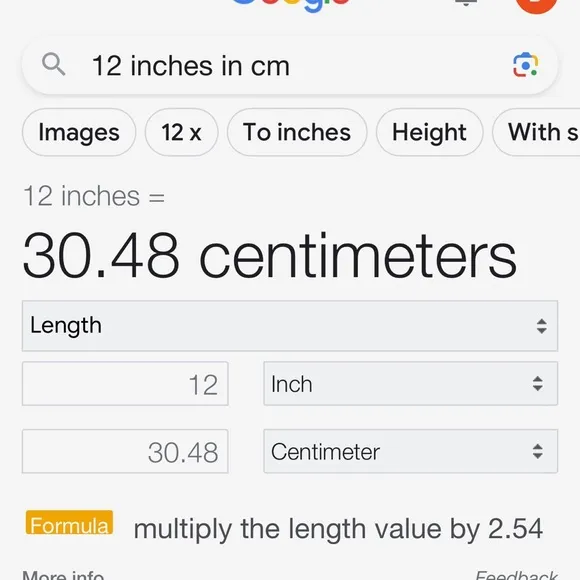Tap the Google logo

click(x=291, y=5)
